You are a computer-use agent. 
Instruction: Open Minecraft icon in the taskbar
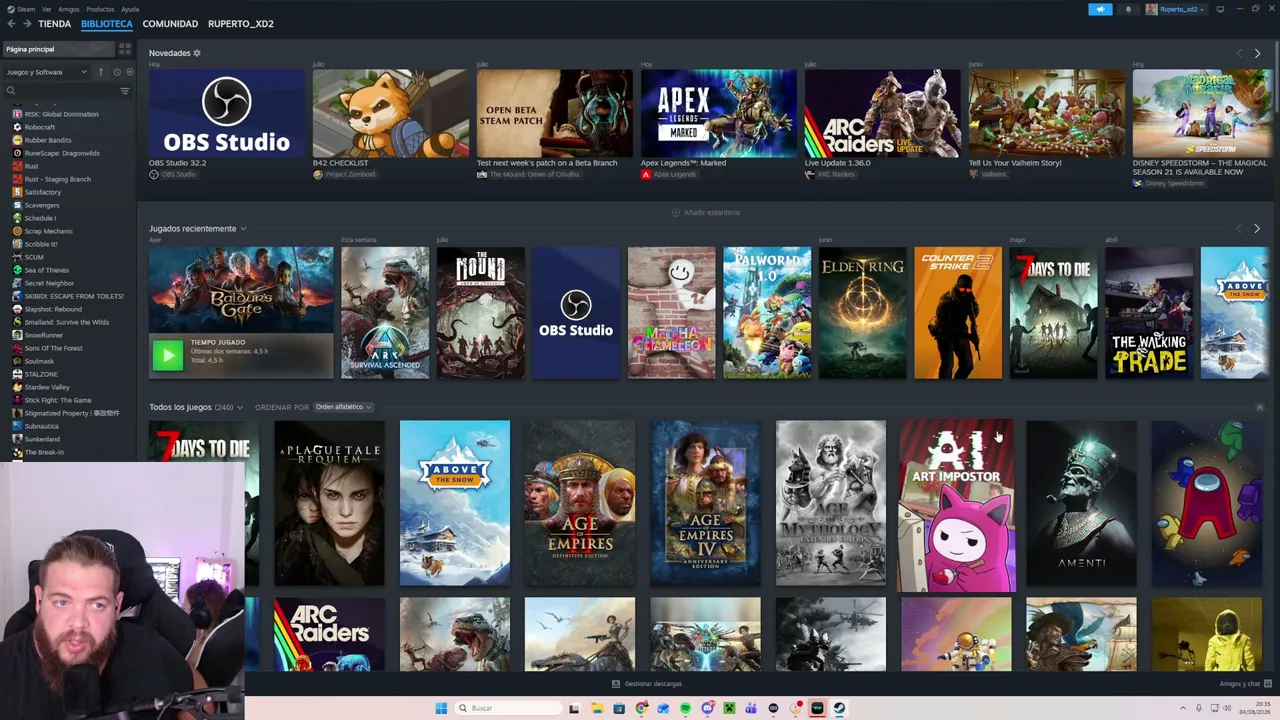tap(729, 708)
